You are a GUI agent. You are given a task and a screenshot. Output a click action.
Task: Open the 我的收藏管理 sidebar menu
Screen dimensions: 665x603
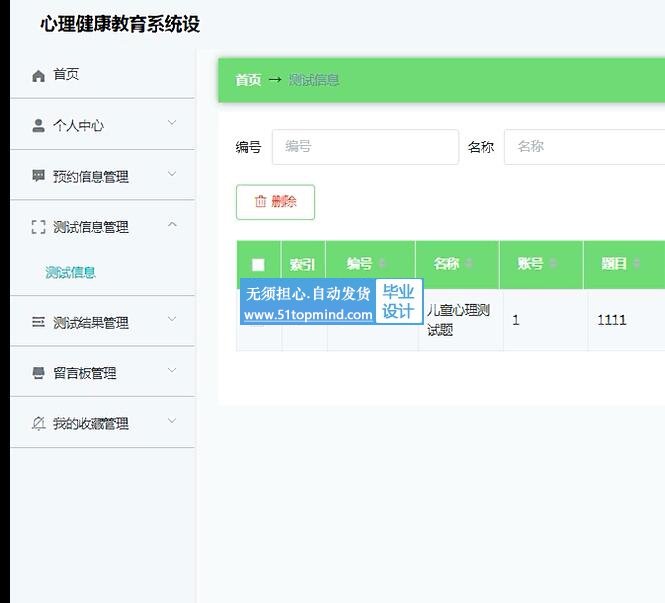click(103, 423)
